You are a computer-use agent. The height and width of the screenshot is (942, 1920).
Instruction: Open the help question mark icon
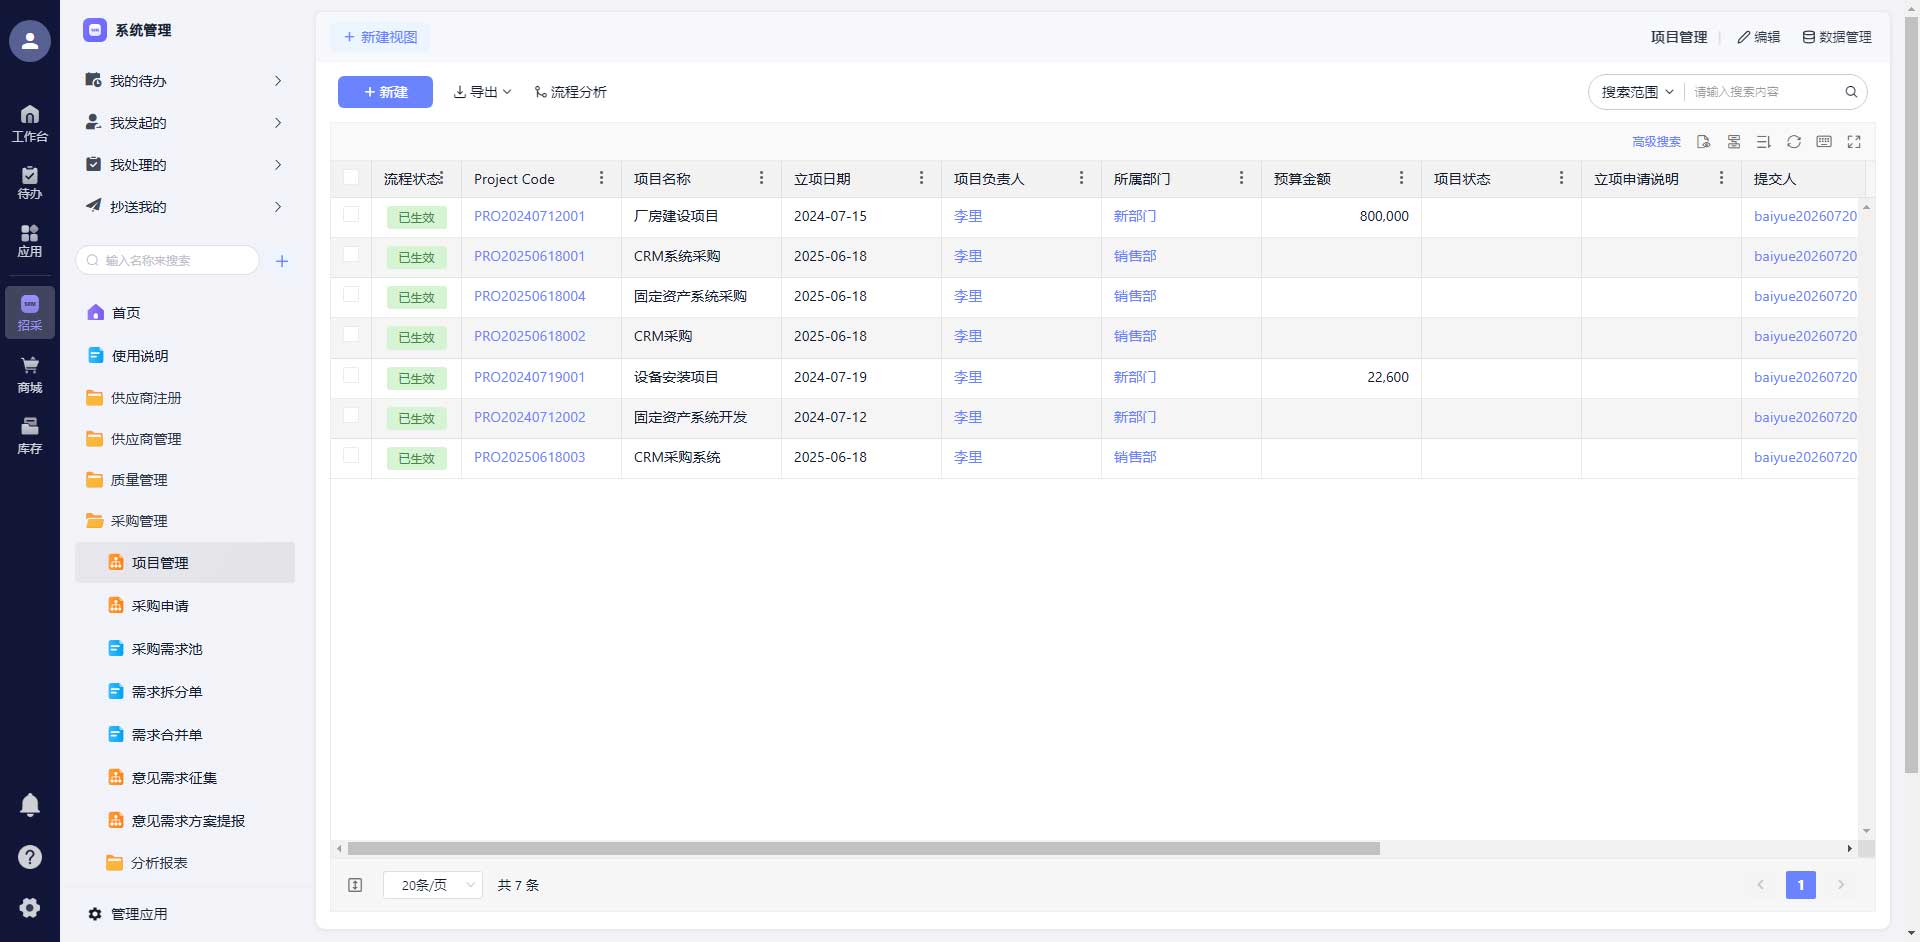[30, 857]
